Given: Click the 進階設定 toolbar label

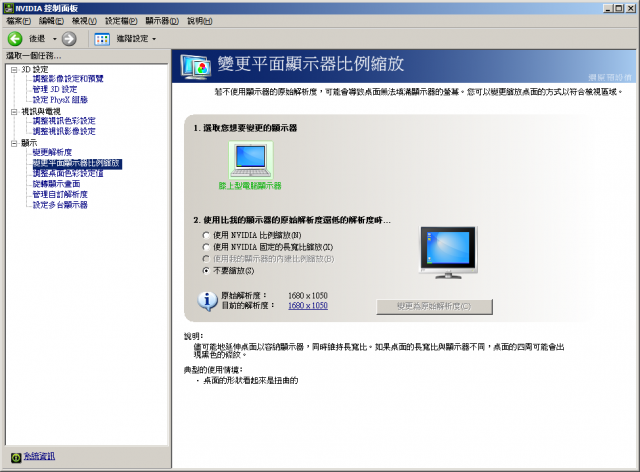Looking at the screenshot, I should click(132, 39).
